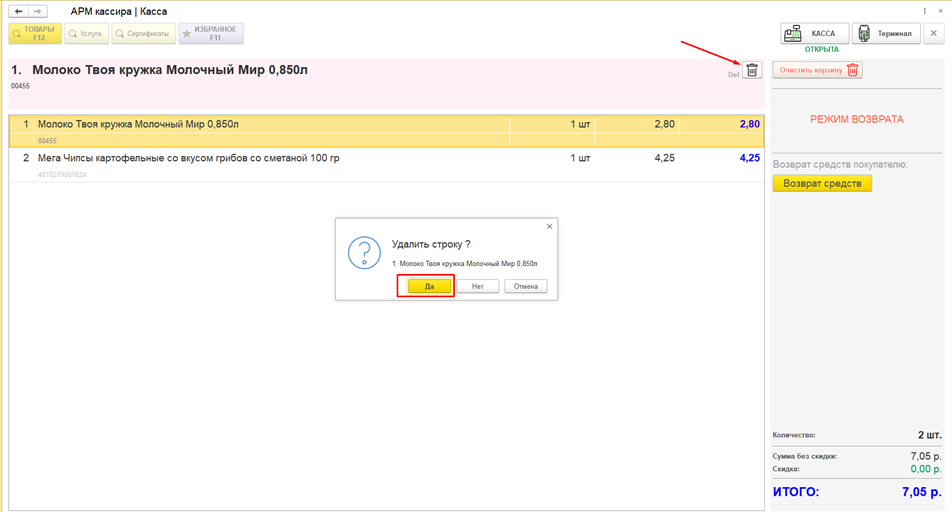952x512 pixels.
Task: Go back with the left arrow
Action: [19, 12]
